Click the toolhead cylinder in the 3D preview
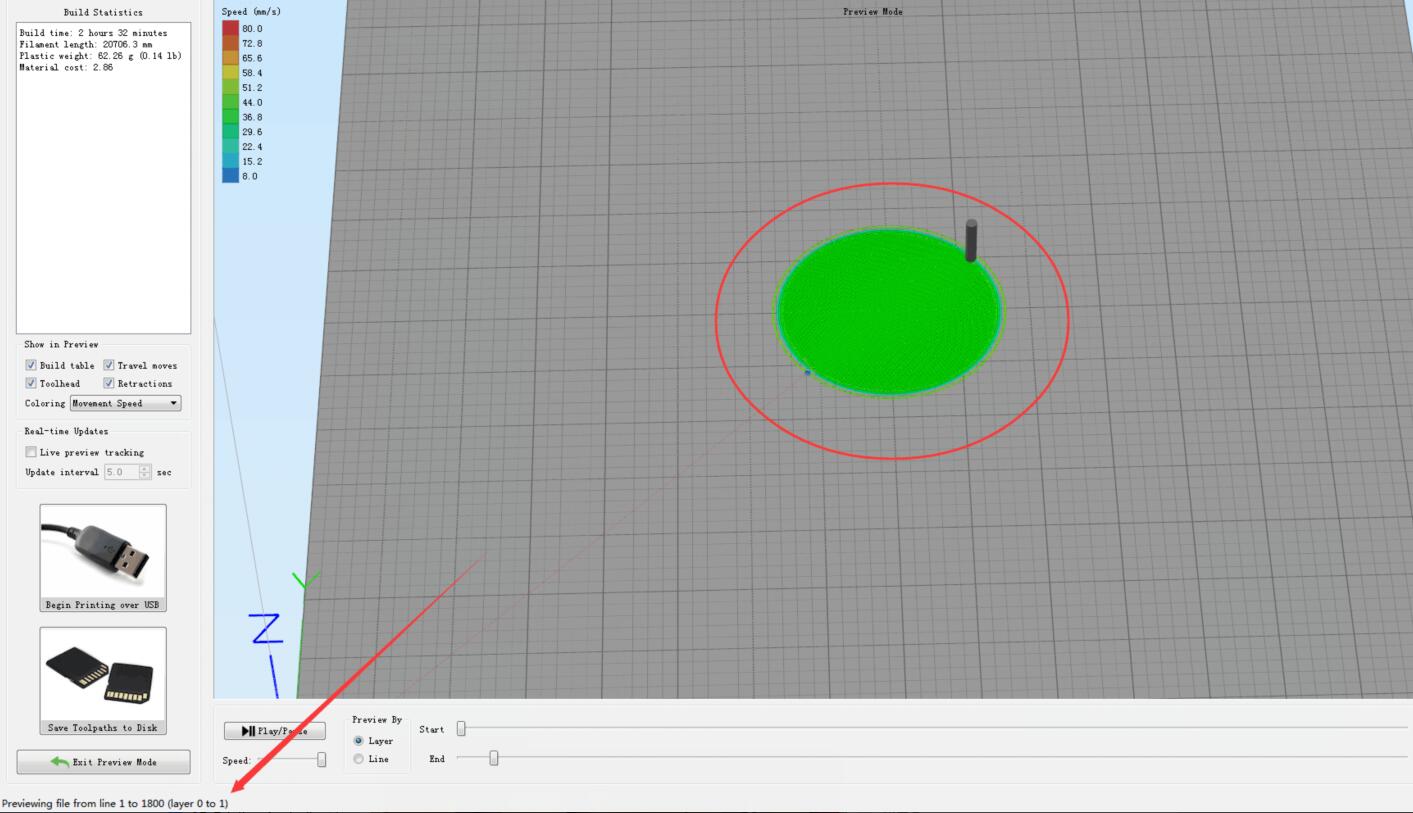Screen dimensions: 1413x813 (970, 240)
